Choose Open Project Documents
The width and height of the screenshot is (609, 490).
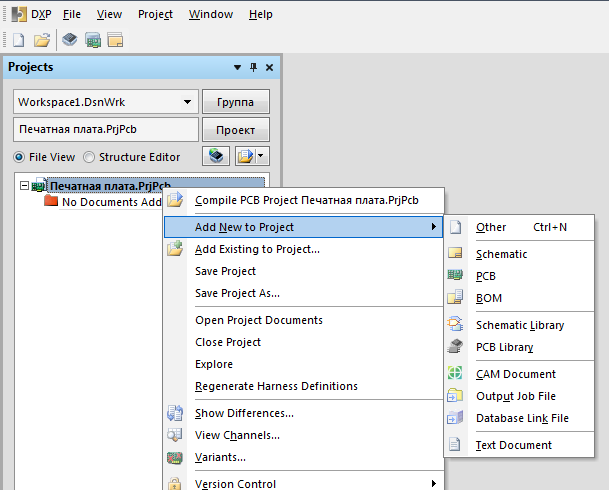(304, 320)
